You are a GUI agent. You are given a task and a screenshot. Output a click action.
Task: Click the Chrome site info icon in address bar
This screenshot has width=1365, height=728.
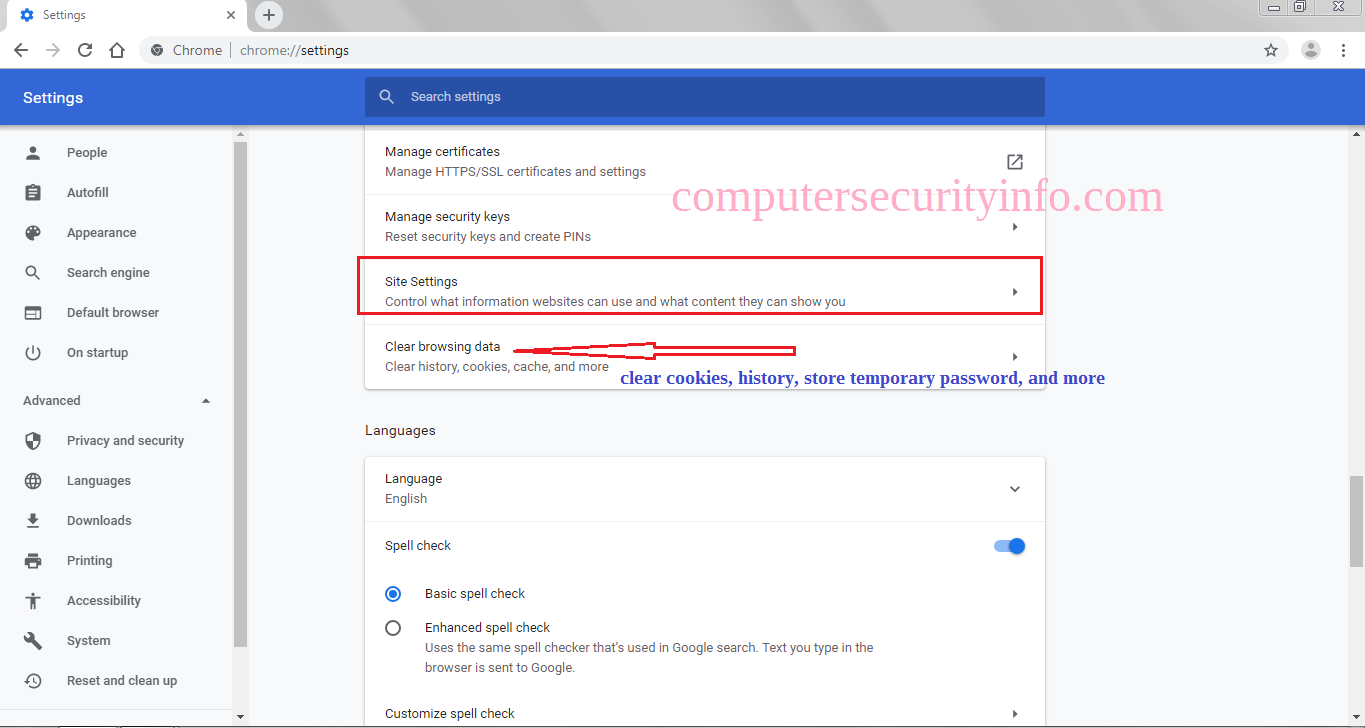[x=156, y=50]
